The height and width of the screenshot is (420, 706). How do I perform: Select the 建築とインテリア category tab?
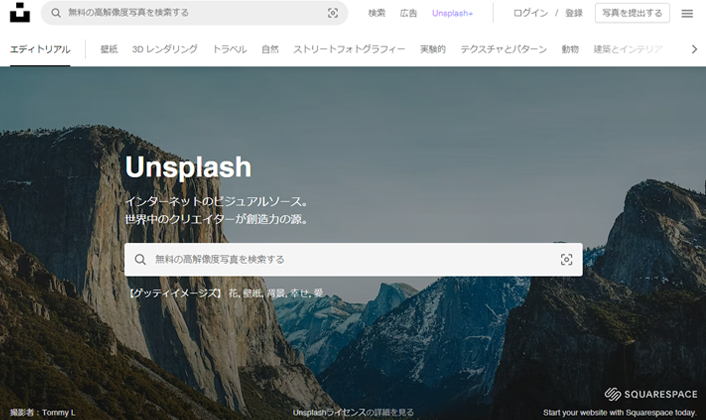pyautogui.click(x=628, y=49)
